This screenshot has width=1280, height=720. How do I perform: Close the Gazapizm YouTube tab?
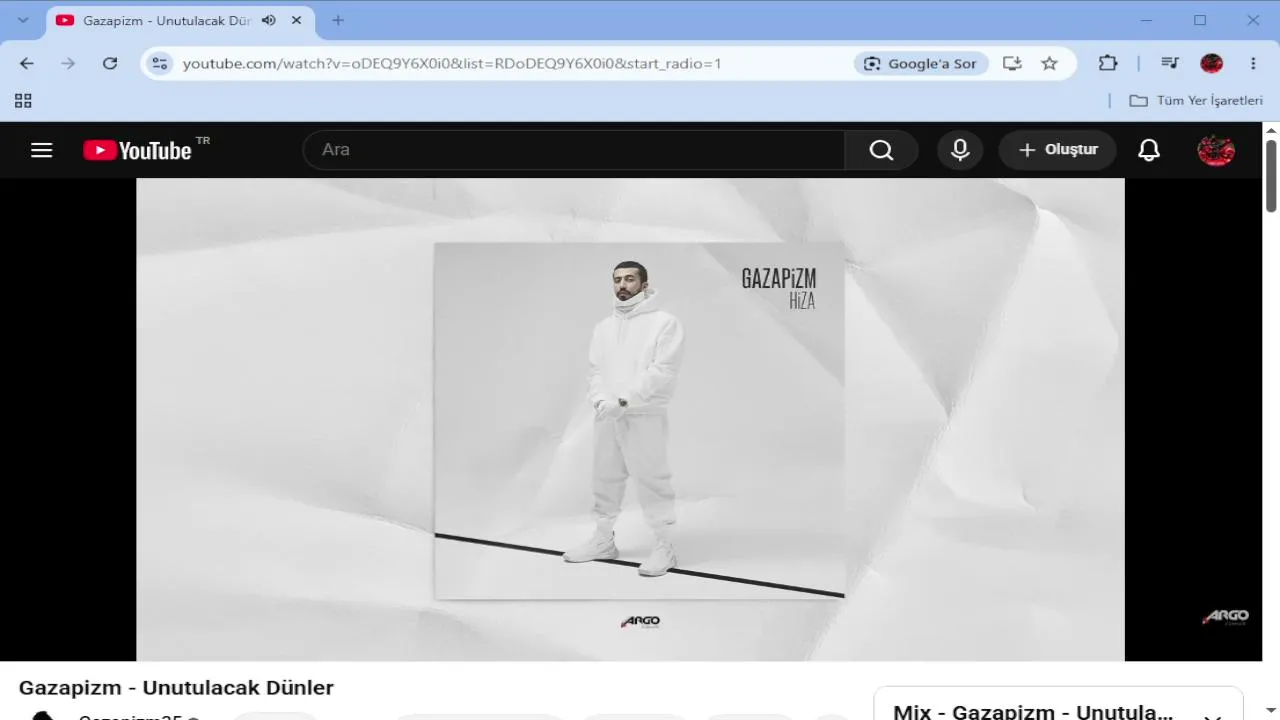tap(296, 20)
